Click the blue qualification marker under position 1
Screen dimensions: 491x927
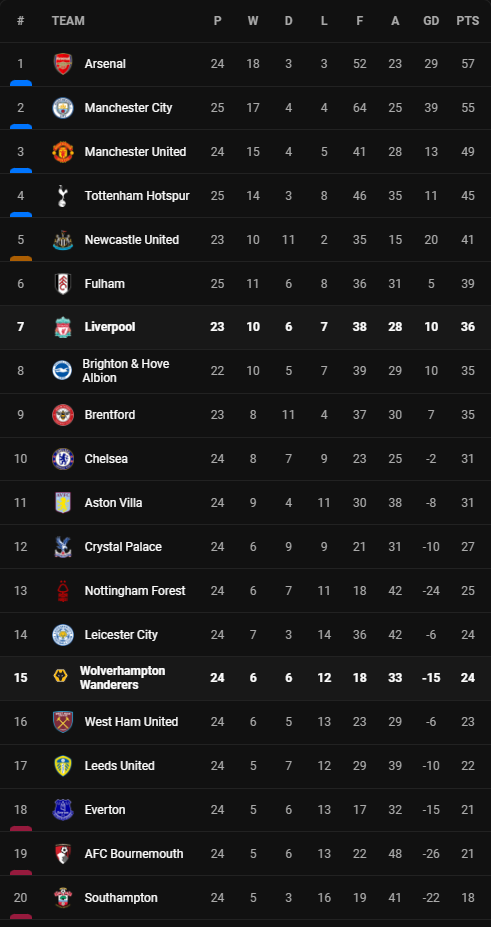pos(21,83)
